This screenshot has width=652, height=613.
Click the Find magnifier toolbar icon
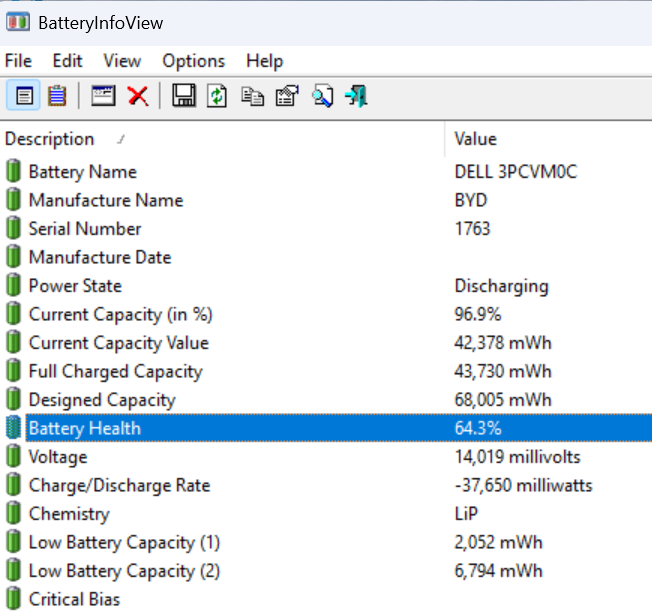coord(322,96)
